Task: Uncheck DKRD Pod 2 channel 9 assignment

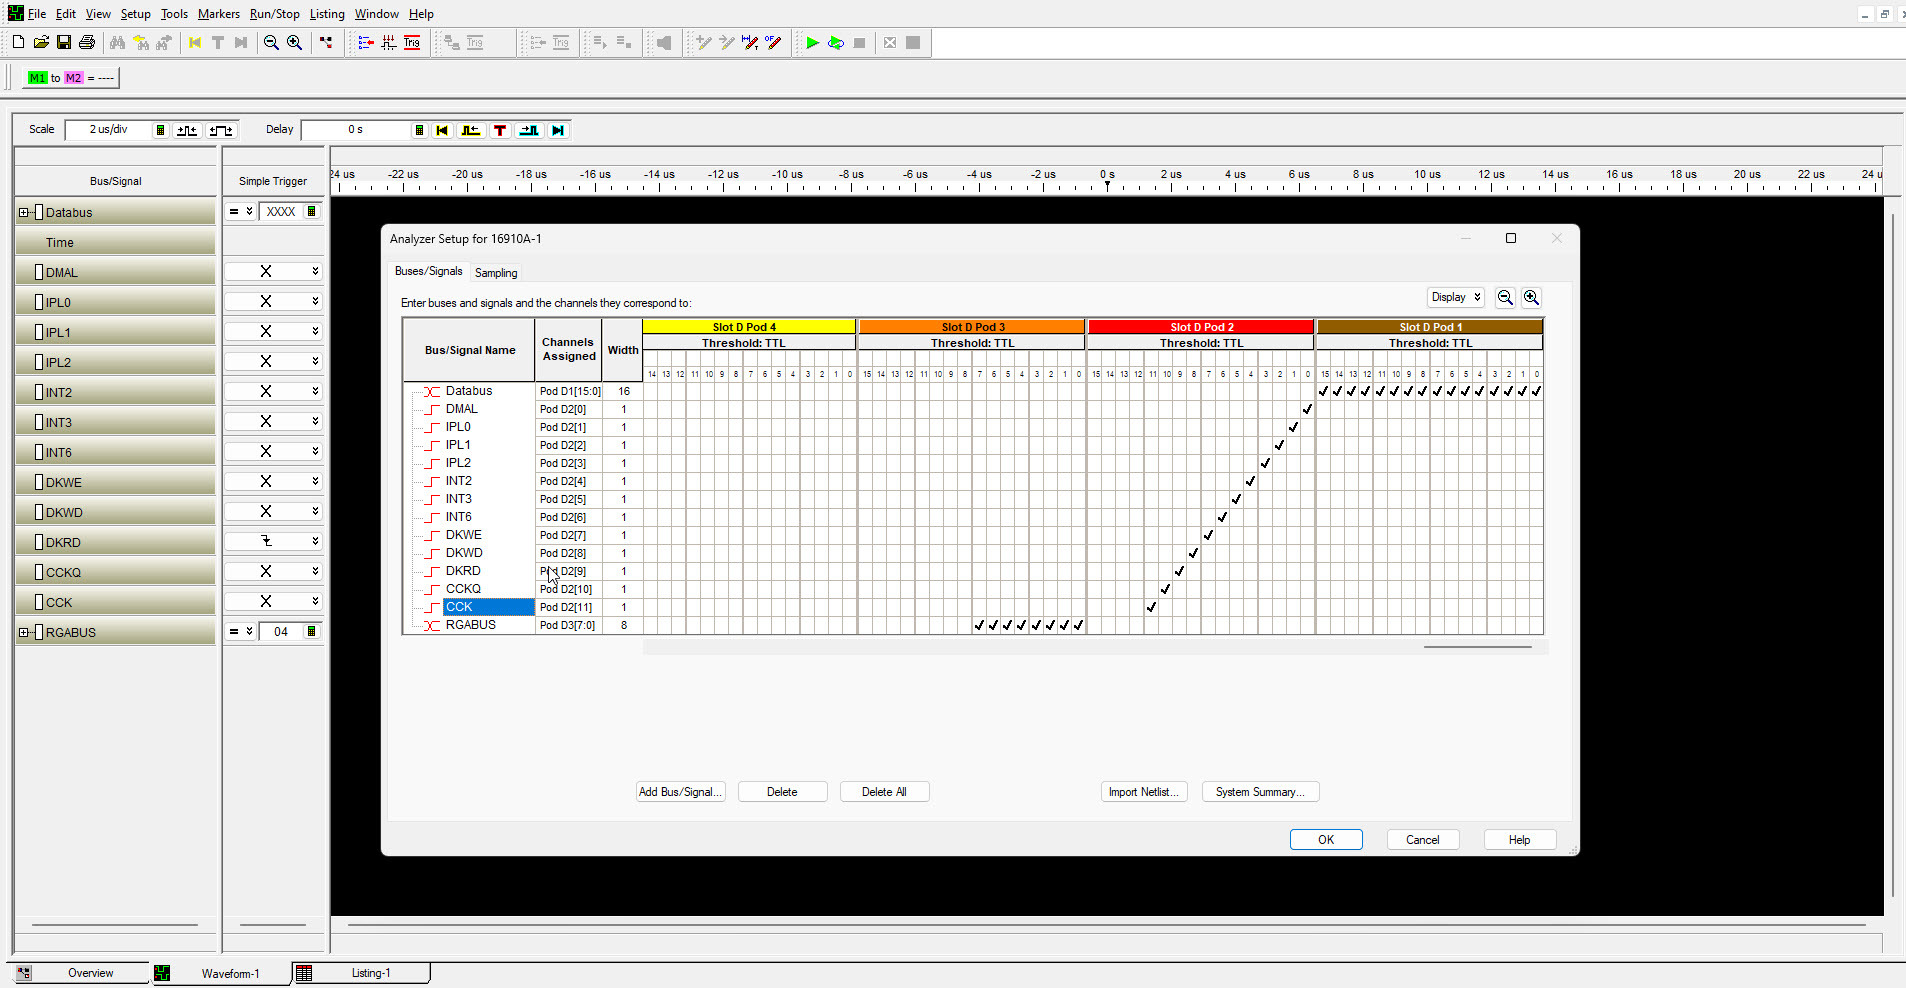Action: (1179, 571)
